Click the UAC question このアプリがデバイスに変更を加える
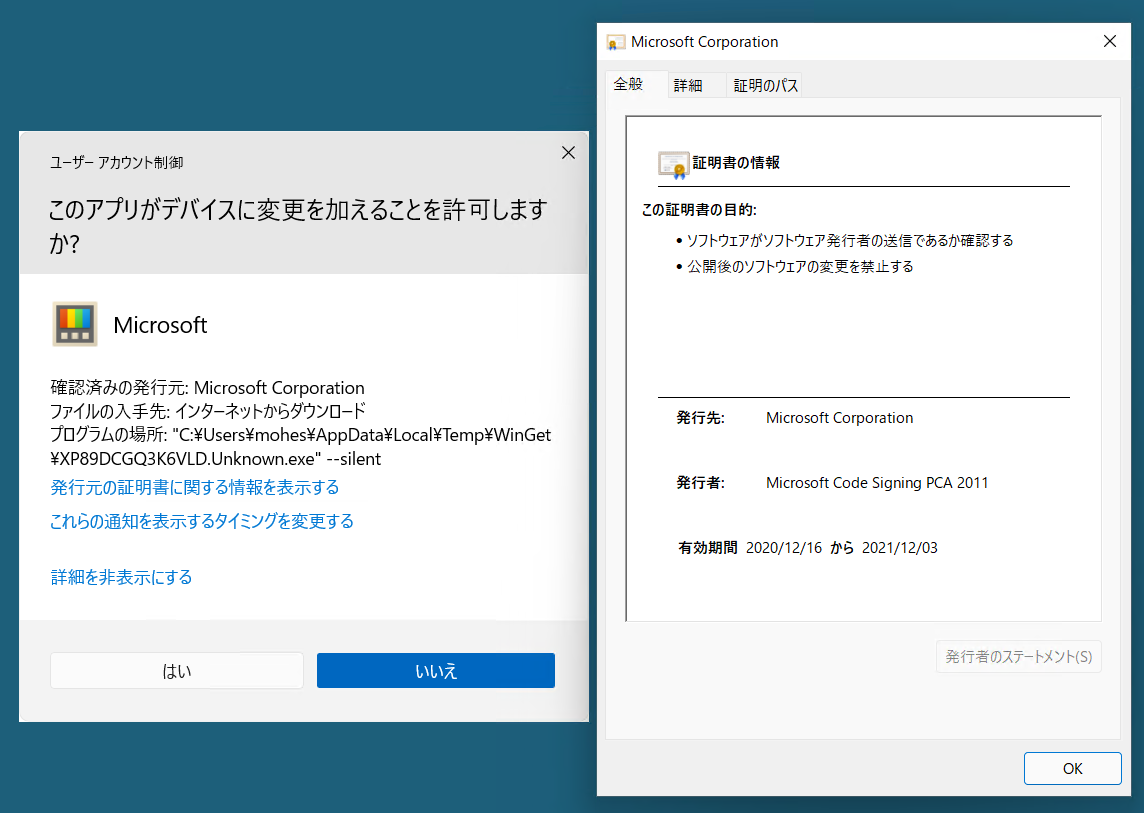This screenshot has height=813, width=1144. coord(297,226)
